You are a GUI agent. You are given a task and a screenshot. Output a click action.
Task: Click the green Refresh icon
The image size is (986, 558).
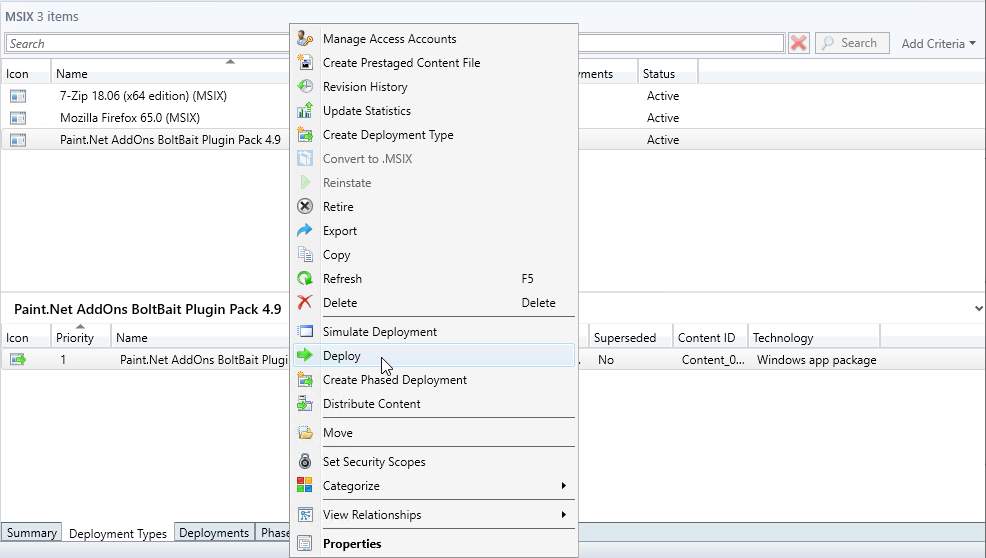[306, 279]
